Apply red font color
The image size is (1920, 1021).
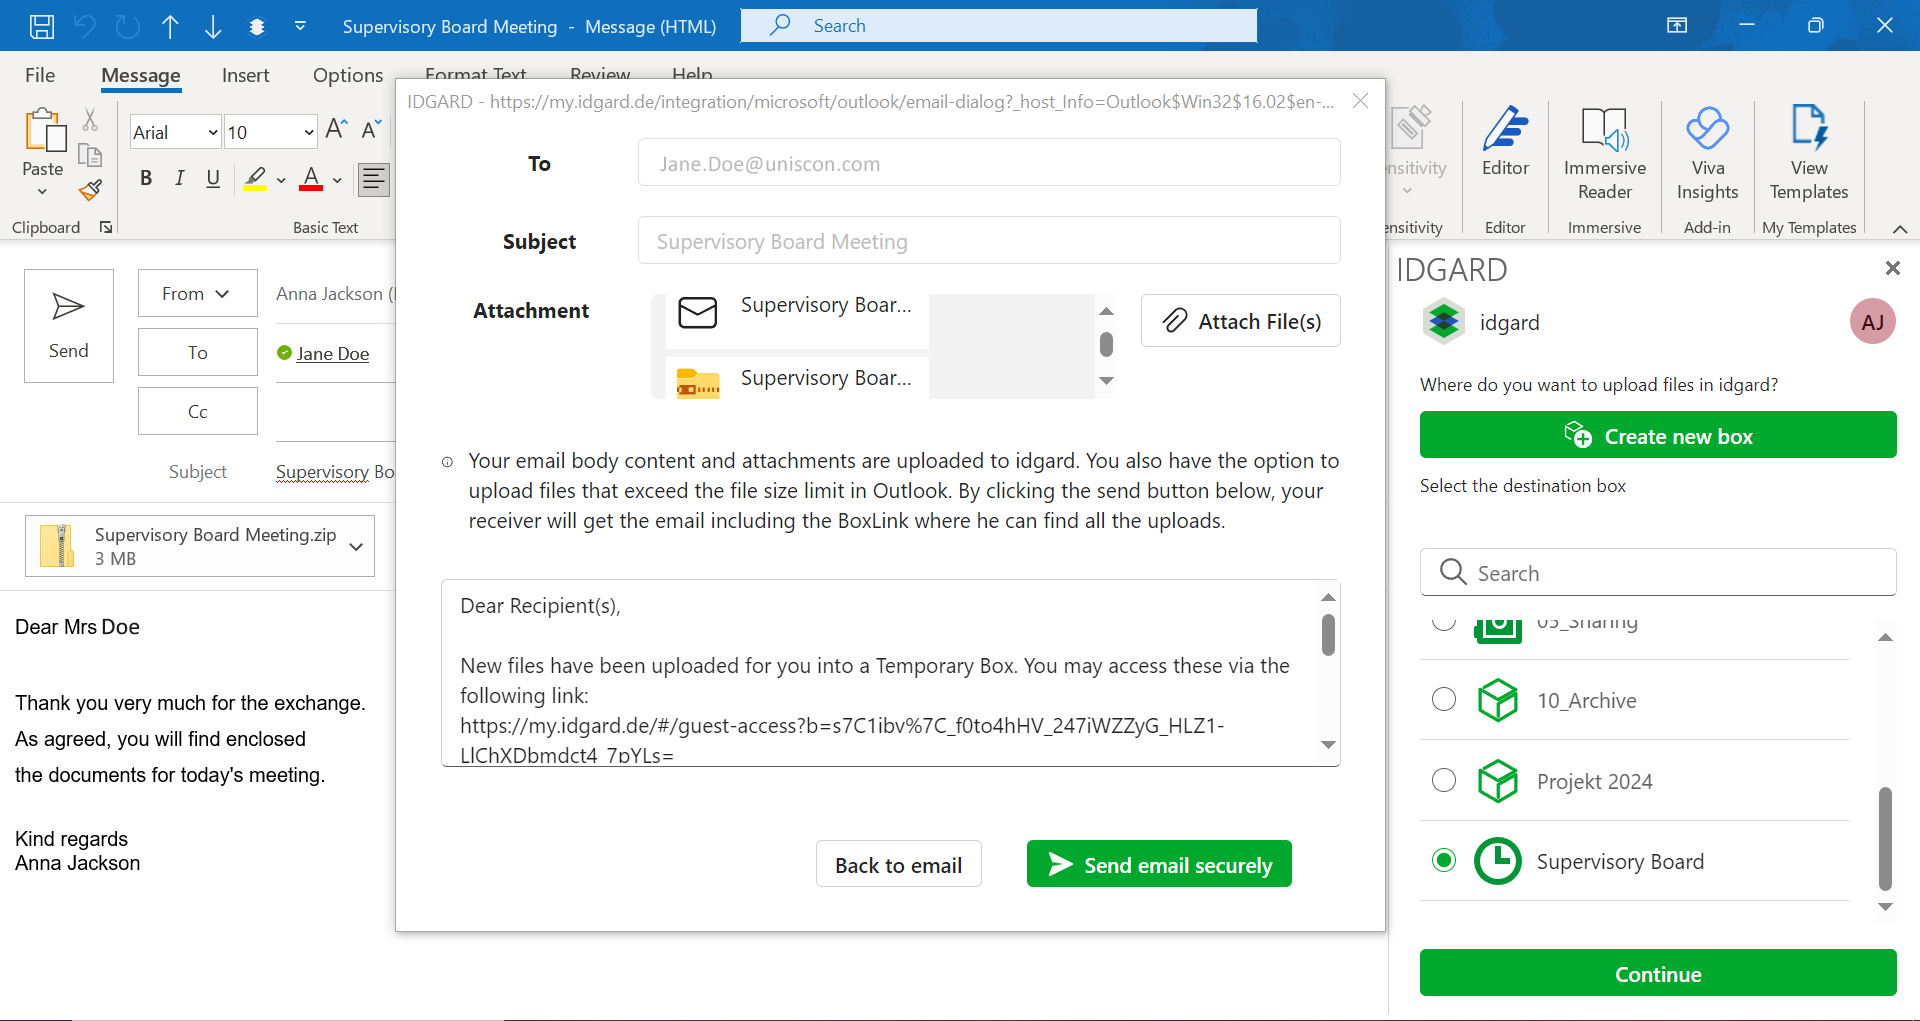tap(311, 179)
